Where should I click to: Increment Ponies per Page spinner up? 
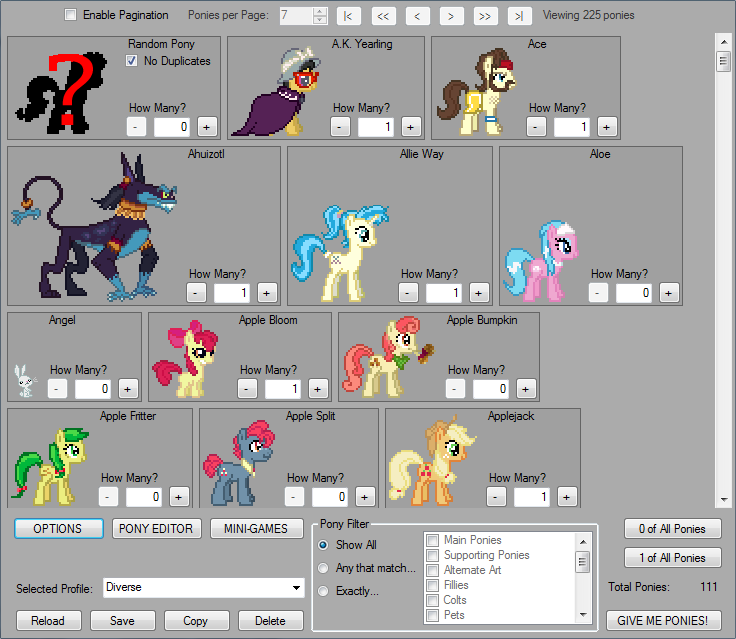pyautogui.click(x=320, y=12)
